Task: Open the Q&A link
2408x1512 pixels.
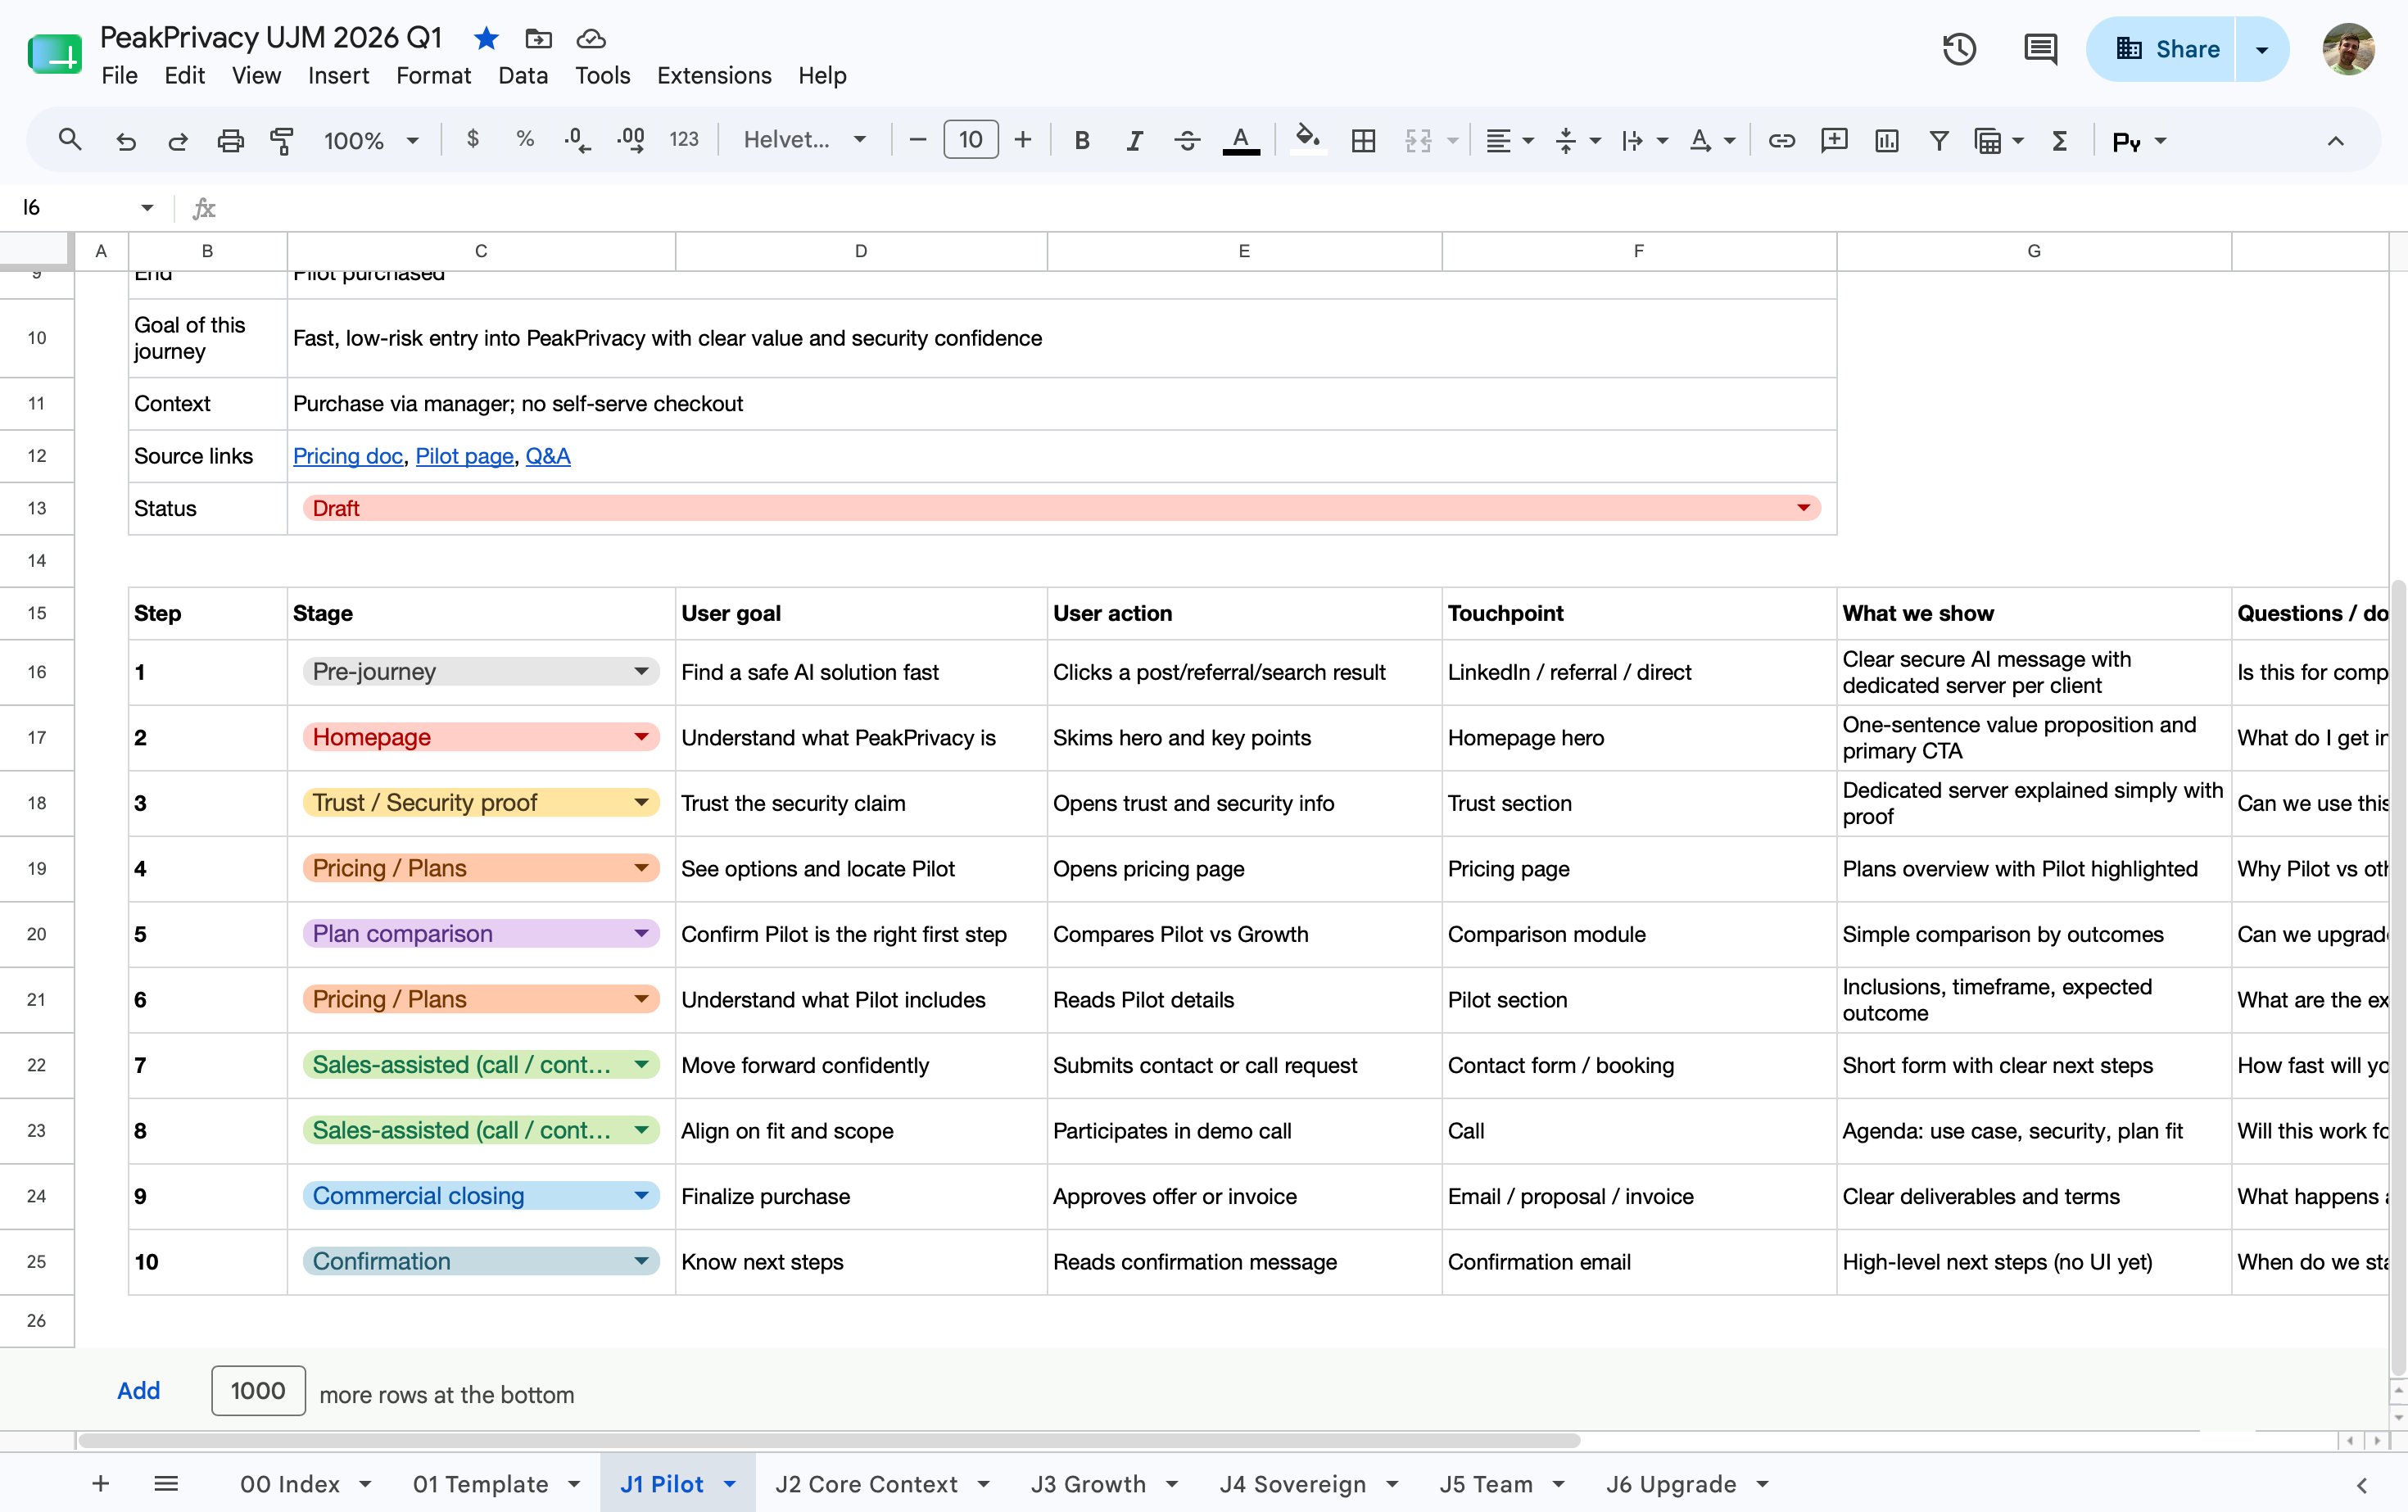Action: point(548,456)
